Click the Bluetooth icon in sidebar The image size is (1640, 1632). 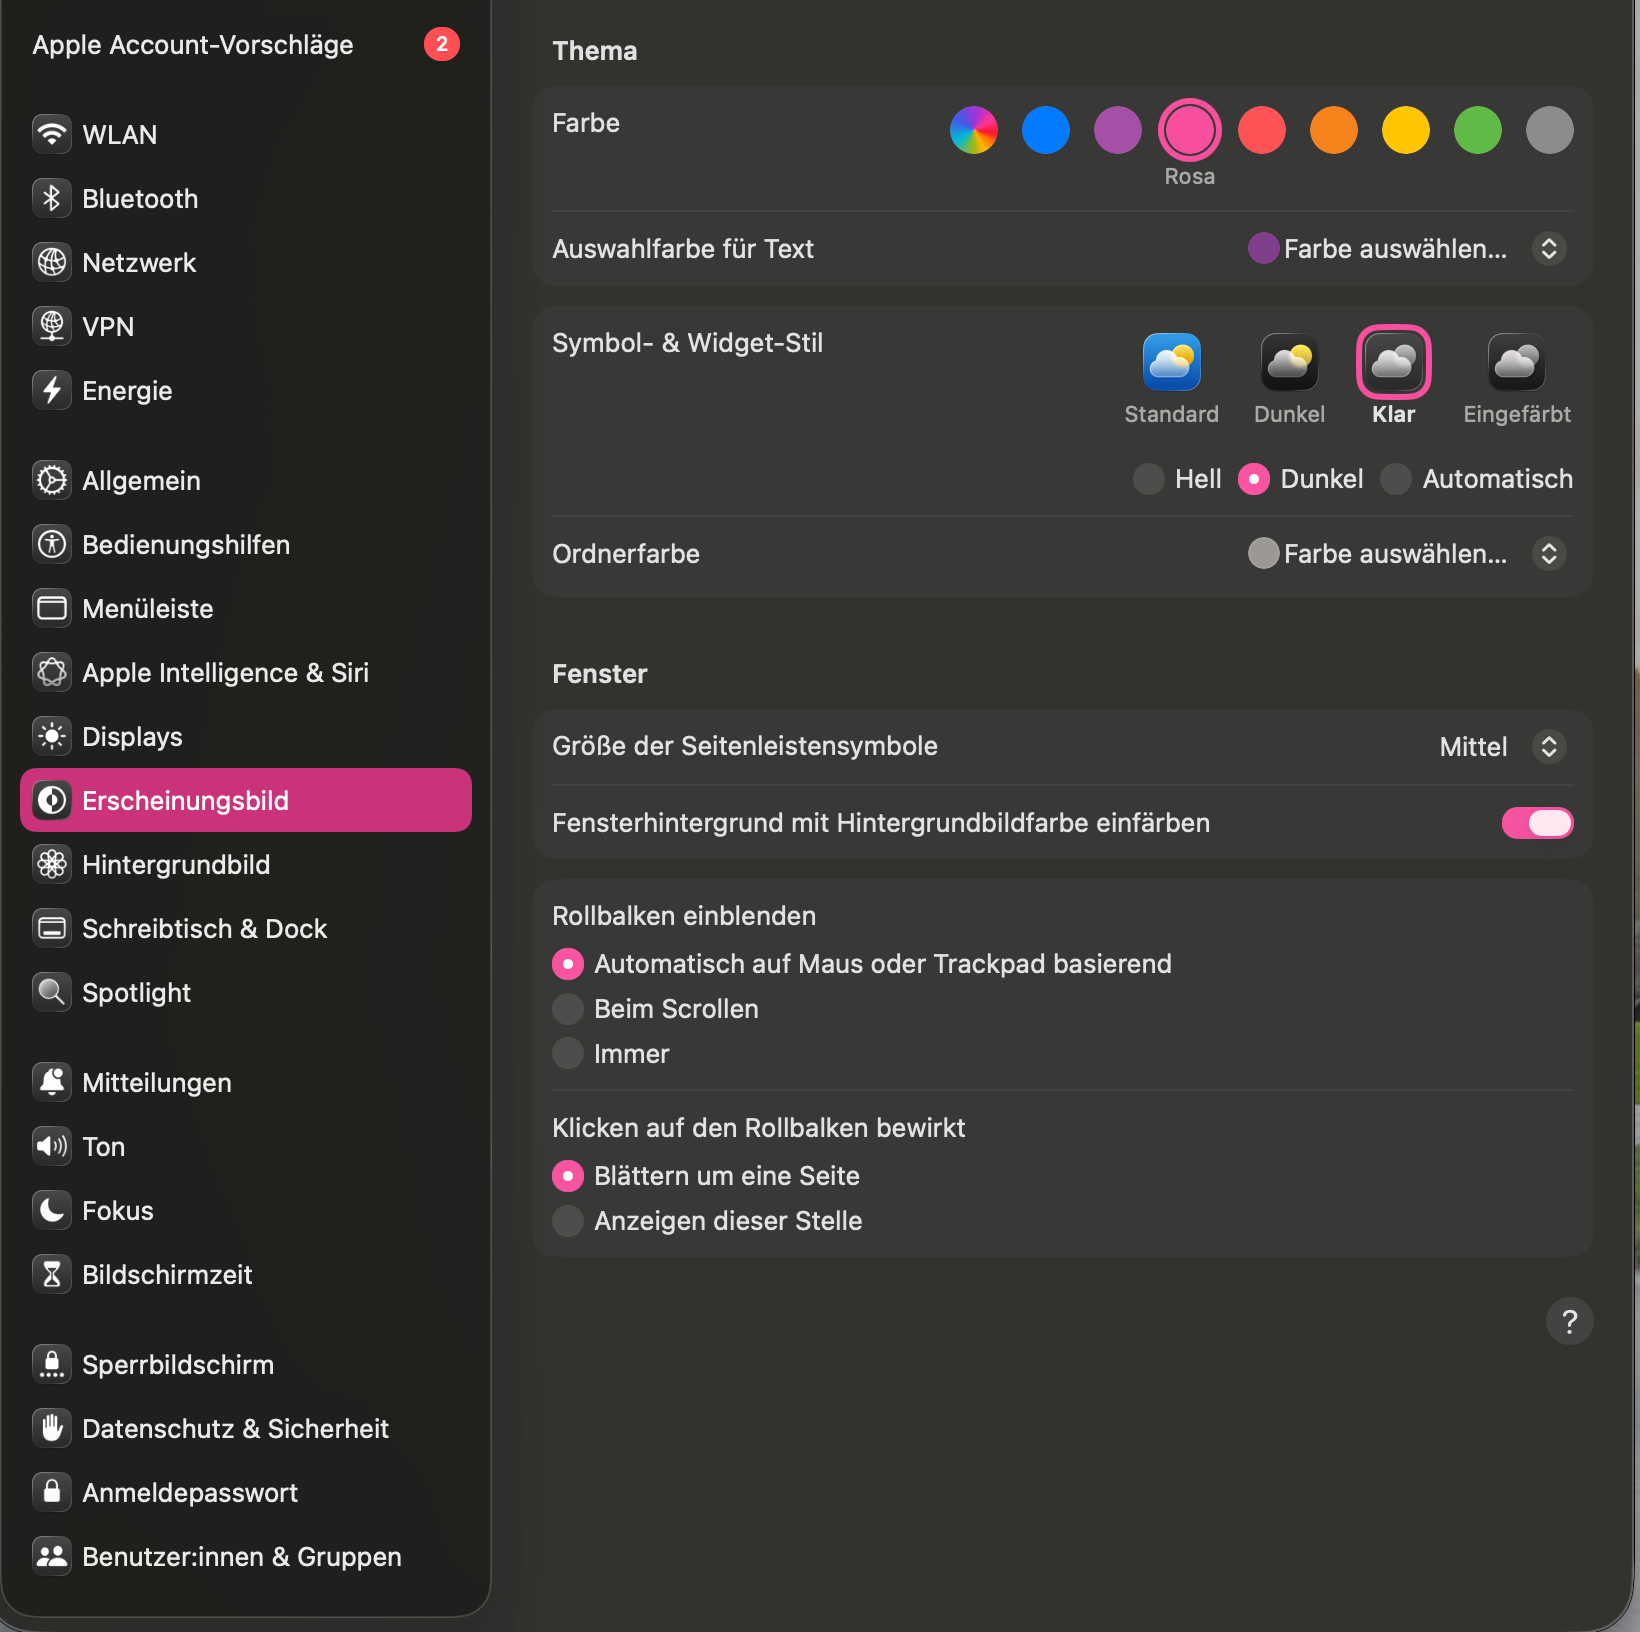click(x=52, y=199)
